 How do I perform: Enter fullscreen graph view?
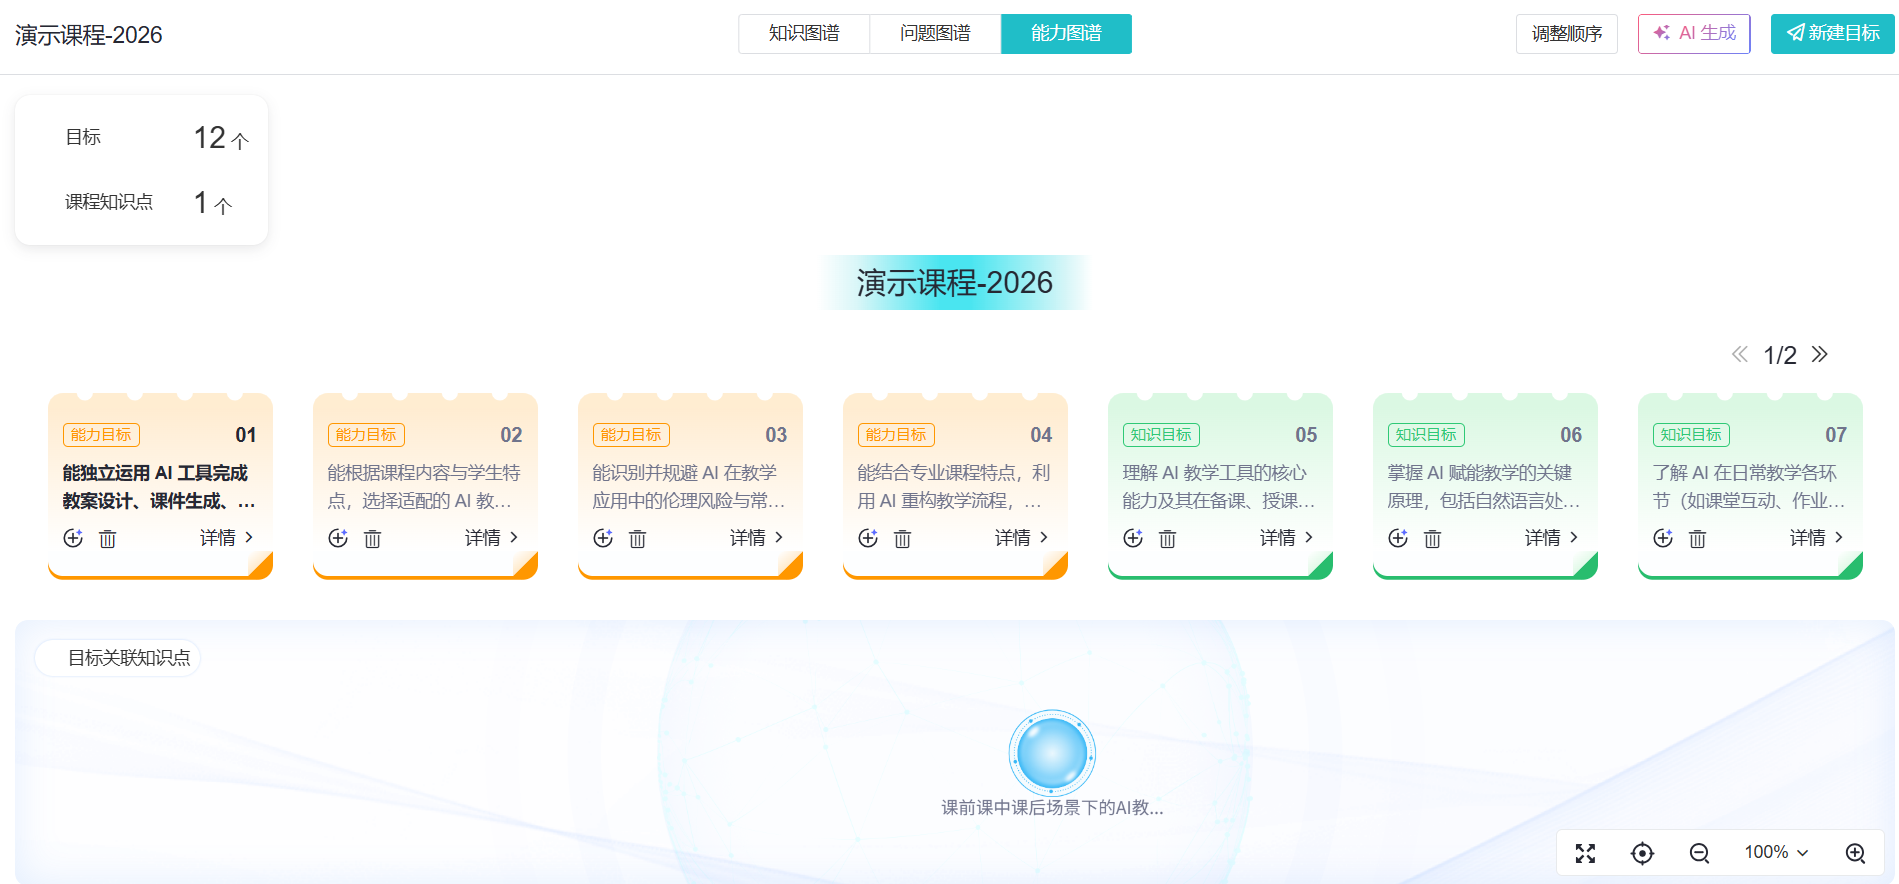pyautogui.click(x=1586, y=853)
